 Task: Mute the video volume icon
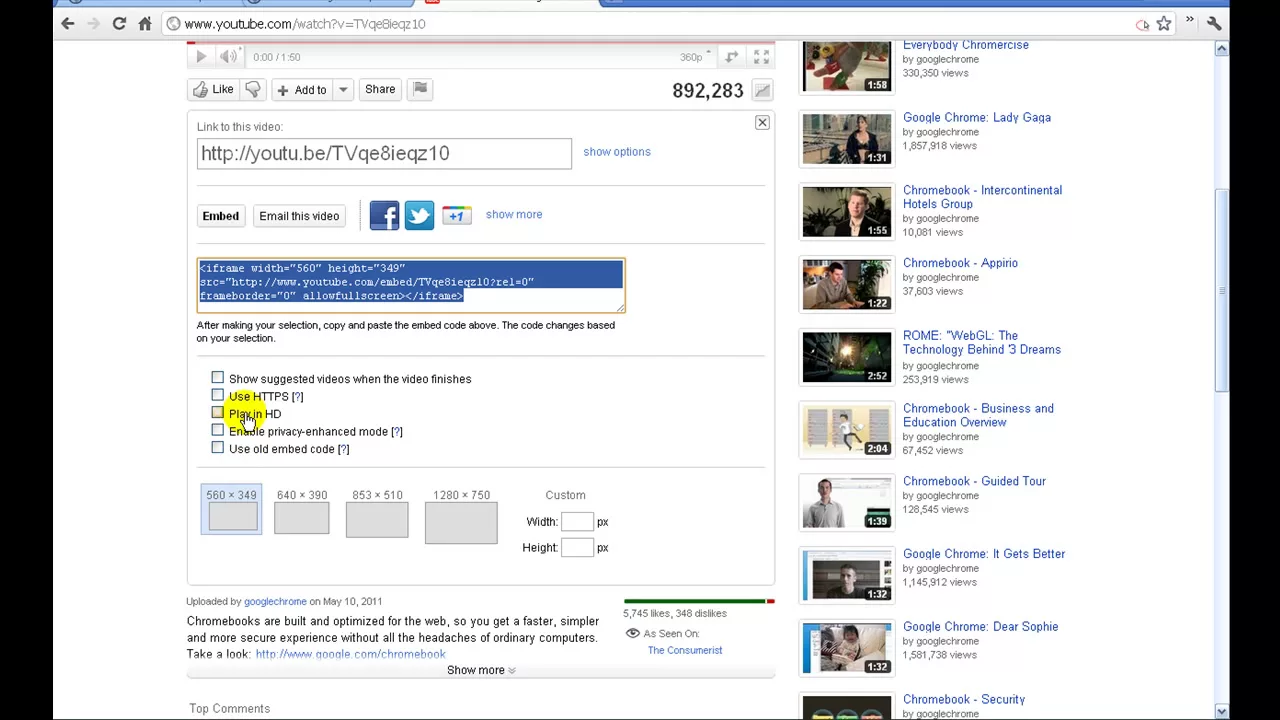tap(228, 57)
